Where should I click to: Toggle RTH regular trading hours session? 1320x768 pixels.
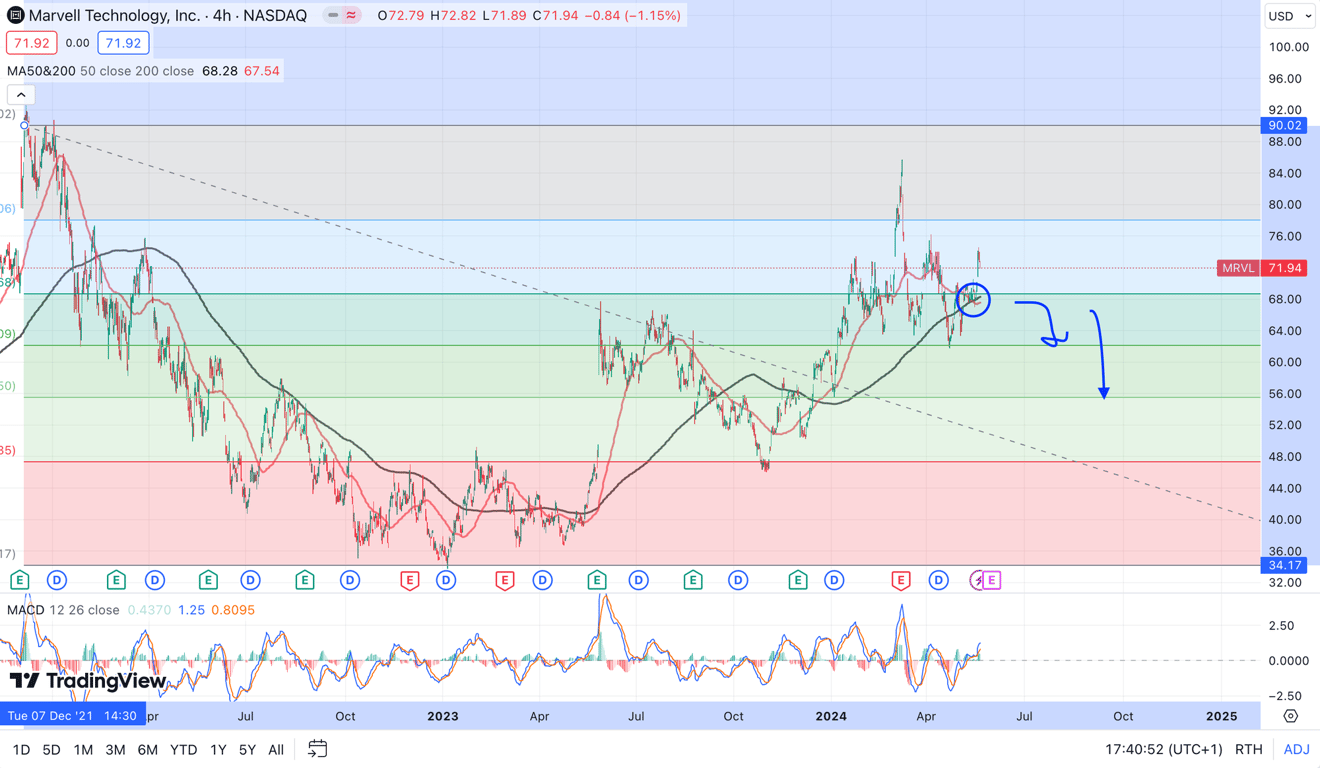pos(1248,749)
